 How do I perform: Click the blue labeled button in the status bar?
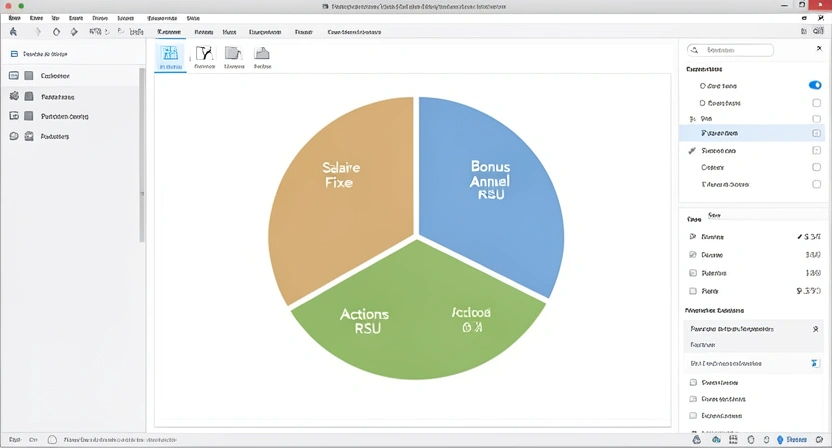pyautogui.click(x=791, y=439)
